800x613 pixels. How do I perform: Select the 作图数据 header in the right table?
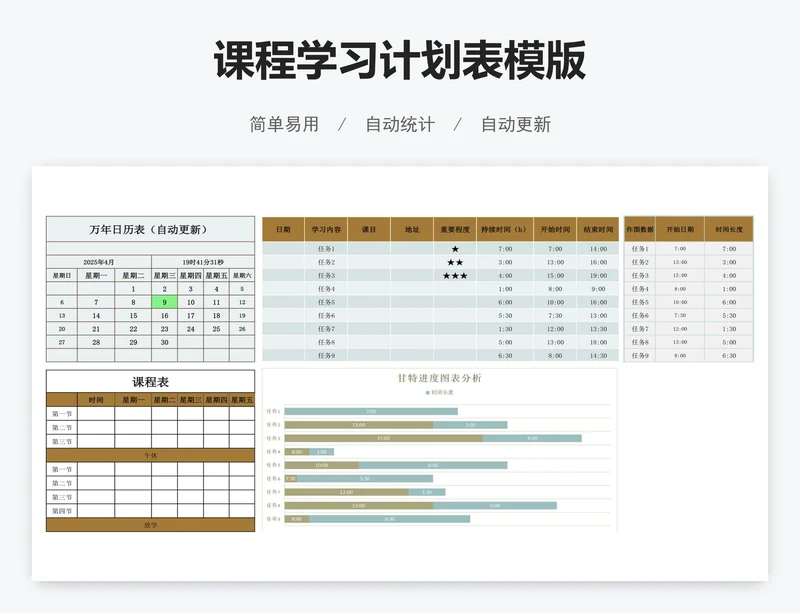[x=640, y=229]
